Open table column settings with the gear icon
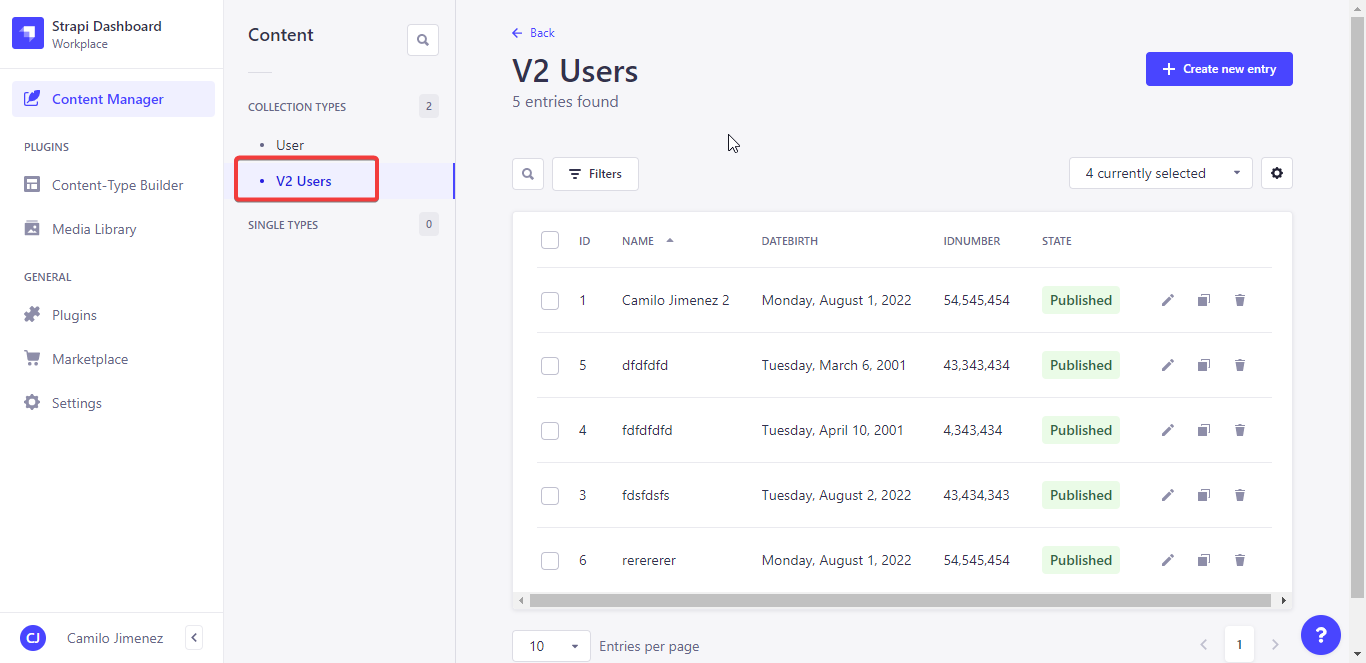Image resolution: width=1366 pixels, height=663 pixels. (1277, 173)
